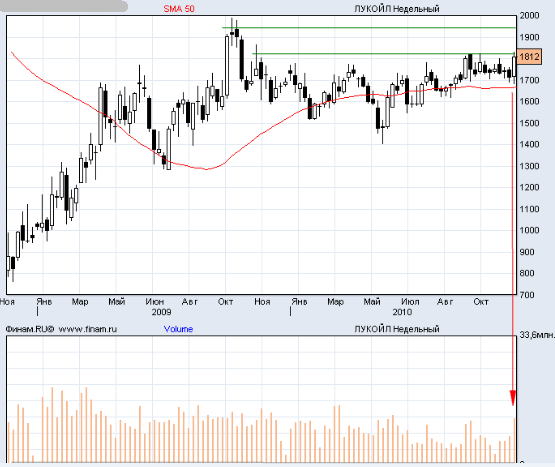Click the 1900 price axis label
Image resolution: width=555 pixels, height=467 pixels.
[x=529, y=37]
